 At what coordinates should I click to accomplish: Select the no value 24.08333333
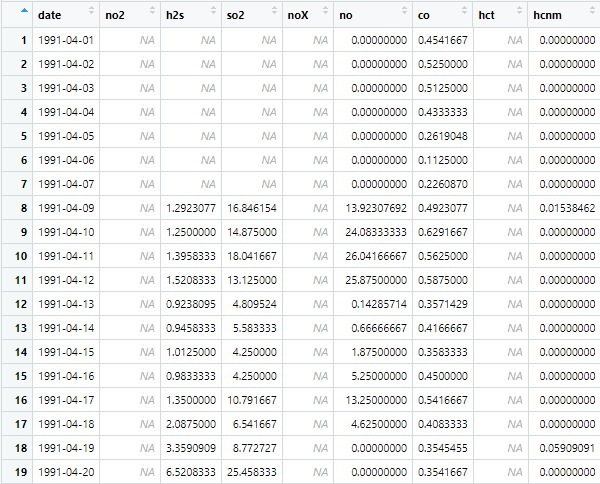[x=372, y=231]
